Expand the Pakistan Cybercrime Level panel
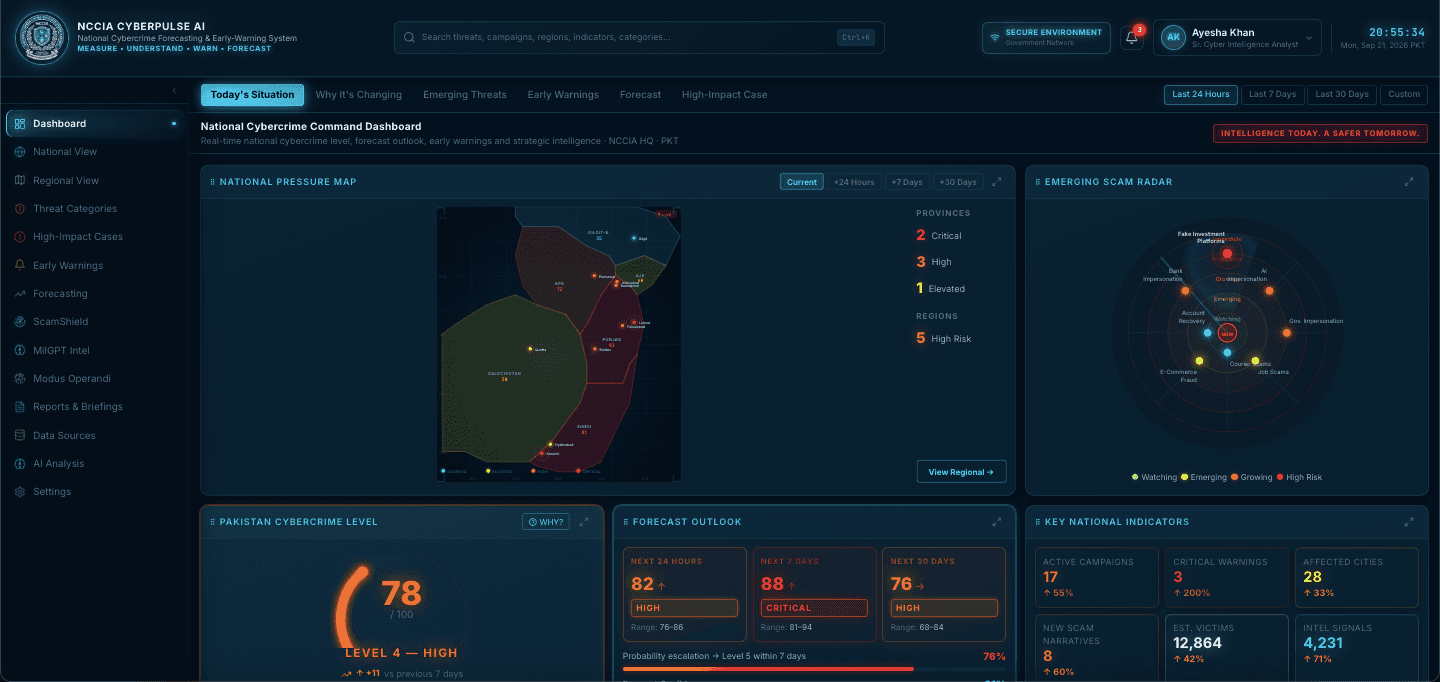Viewport: 1440px width, 682px height. 584,522
